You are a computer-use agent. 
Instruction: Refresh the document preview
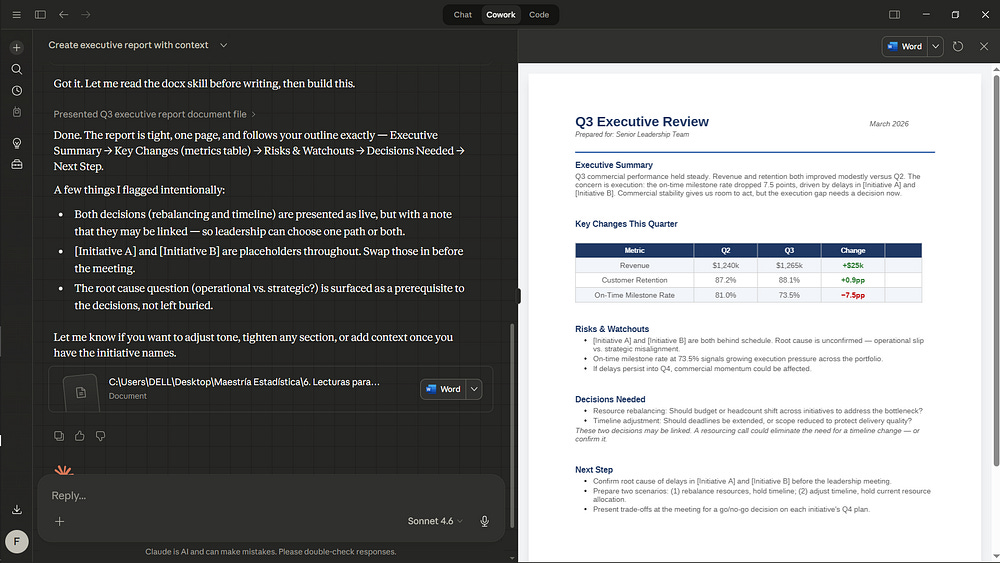[958, 47]
